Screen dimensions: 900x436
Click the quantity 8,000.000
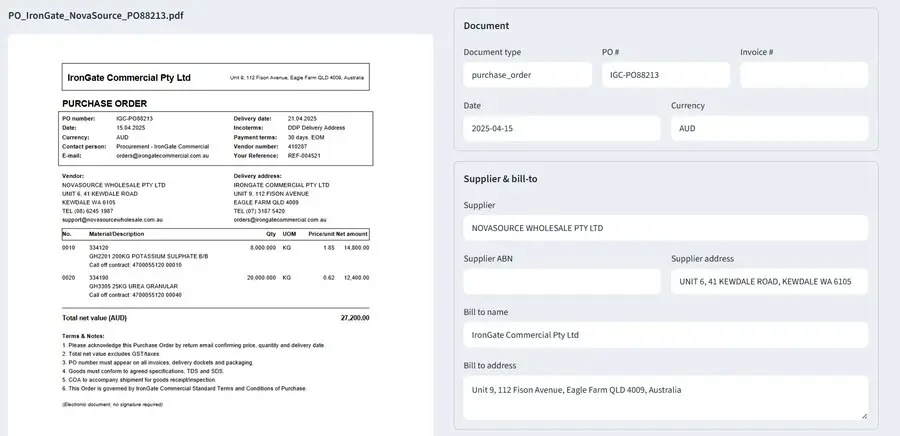click(263, 248)
